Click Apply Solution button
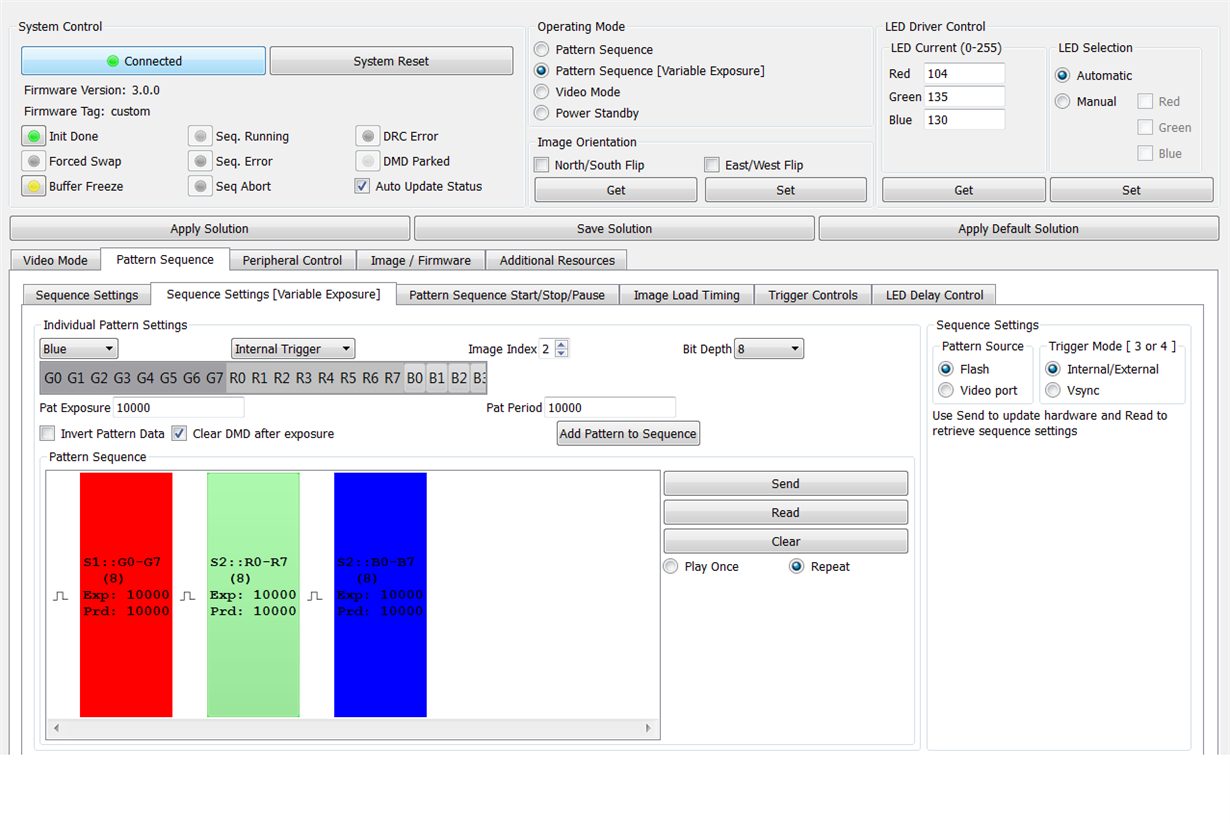 (210, 229)
